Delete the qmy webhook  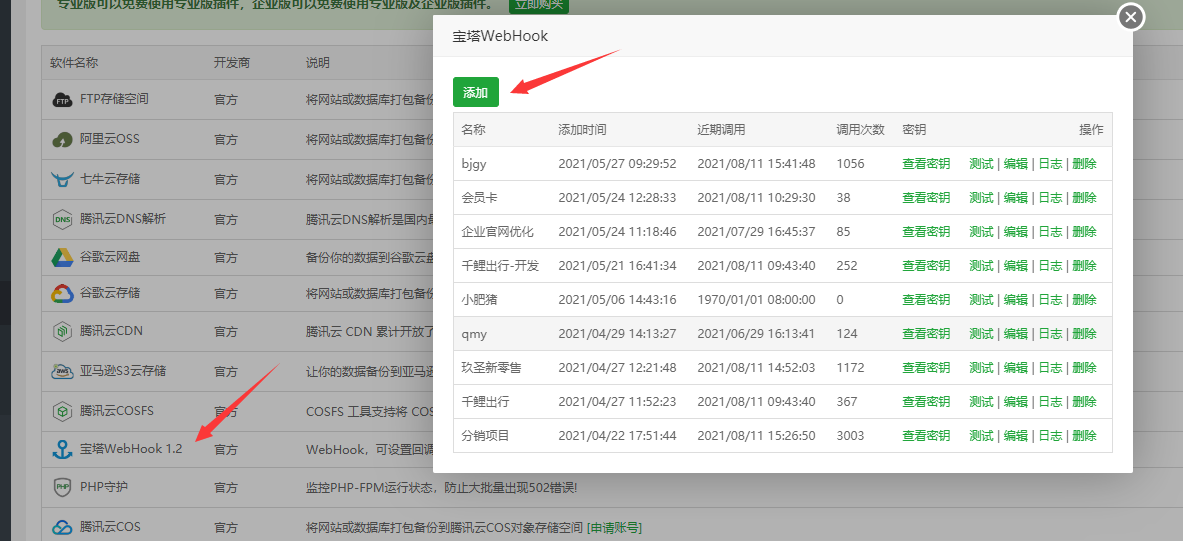pyautogui.click(x=1084, y=334)
